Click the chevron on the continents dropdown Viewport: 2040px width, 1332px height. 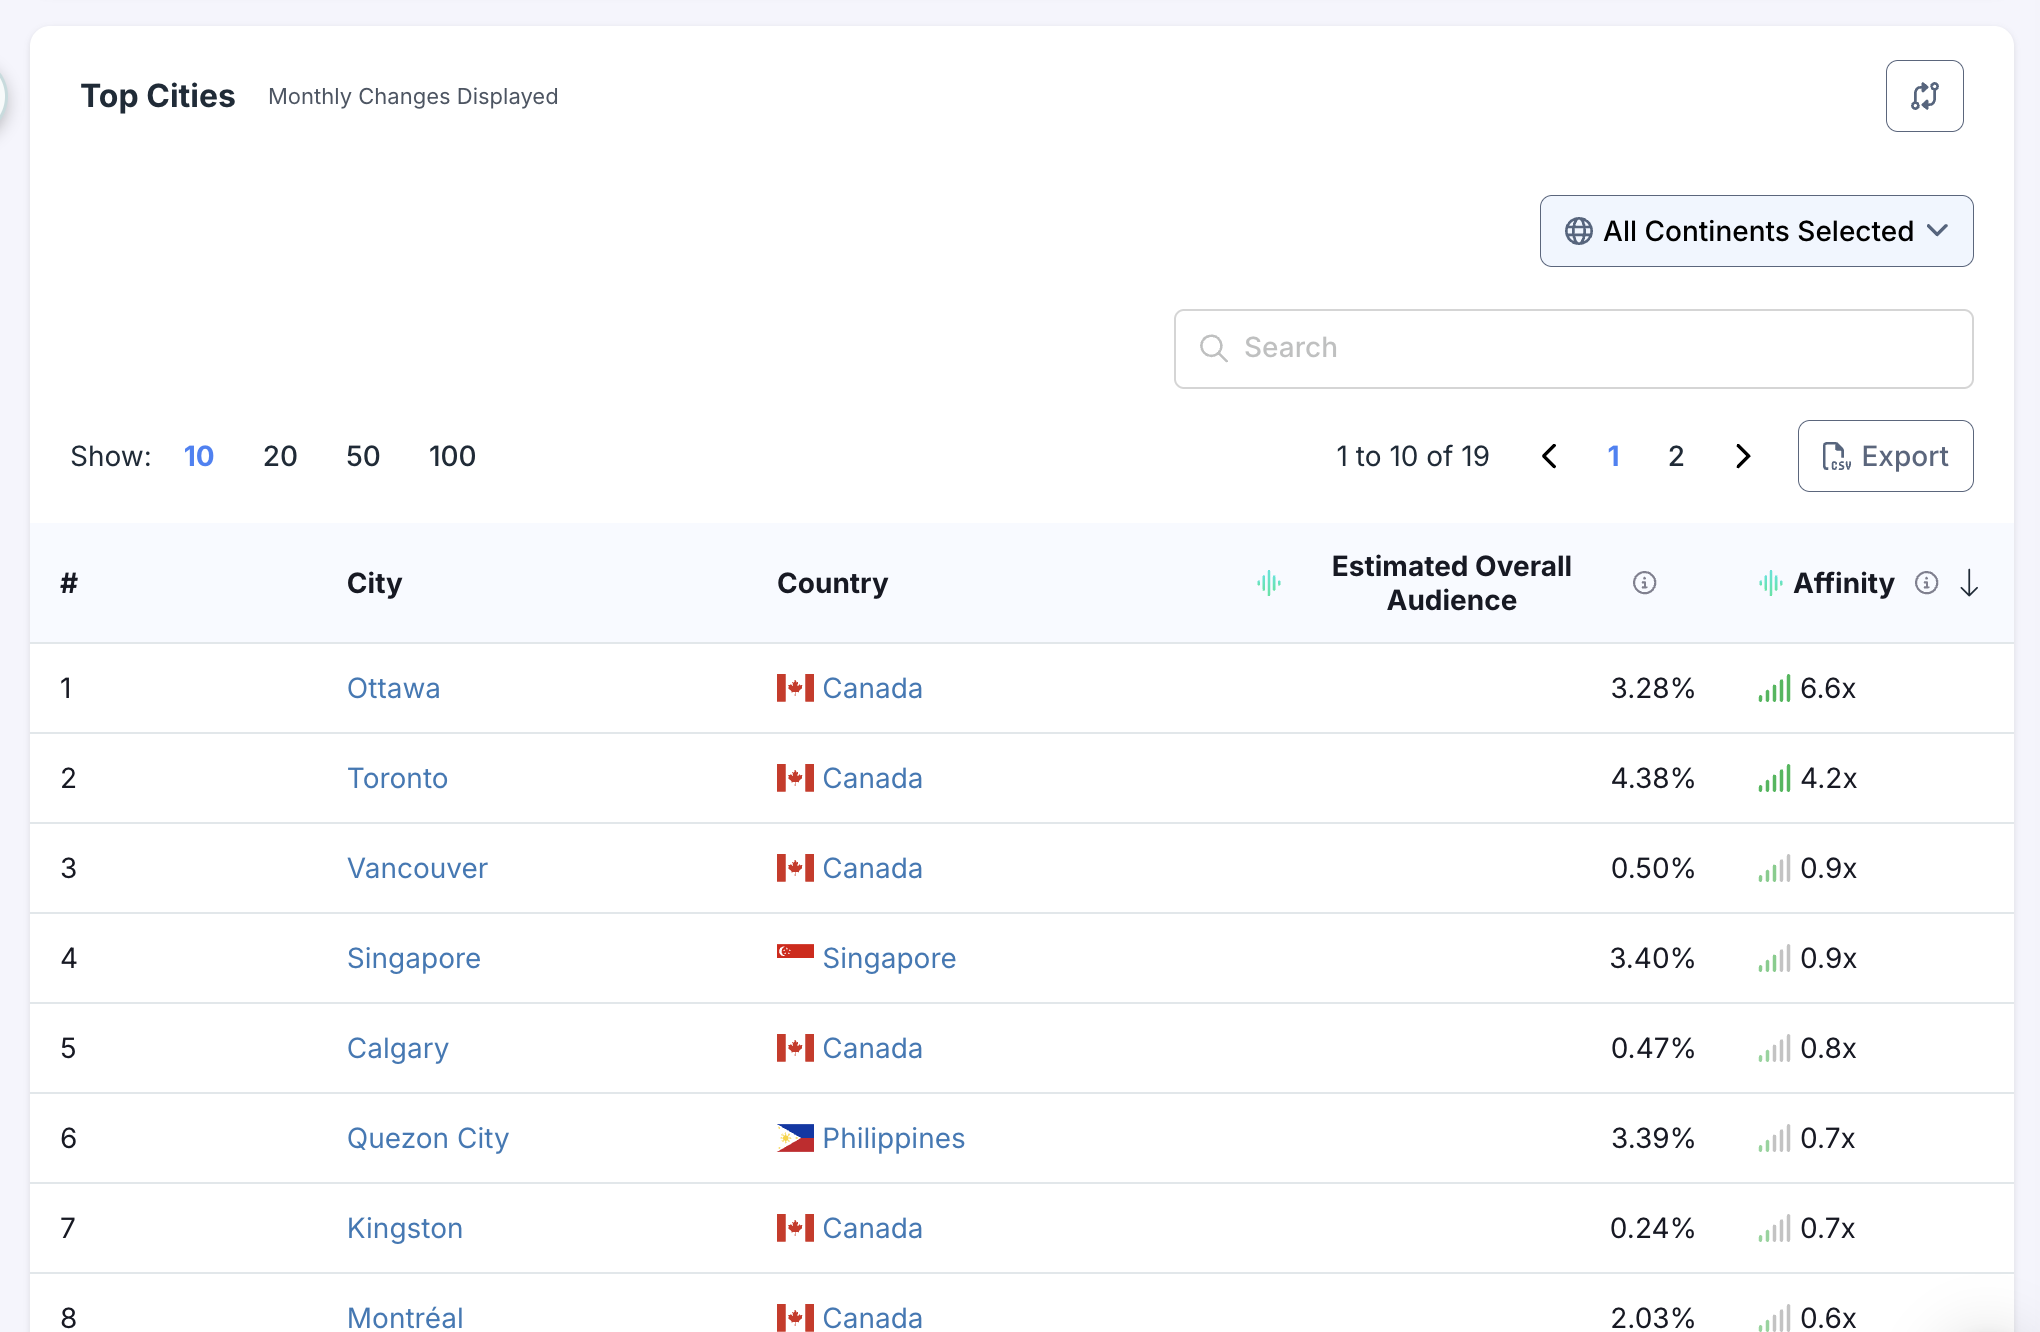1937,231
